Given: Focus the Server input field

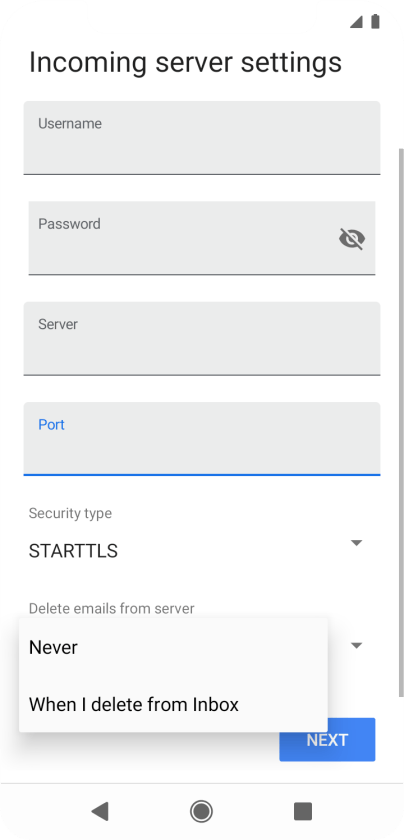Looking at the screenshot, I should pos(202,339).
